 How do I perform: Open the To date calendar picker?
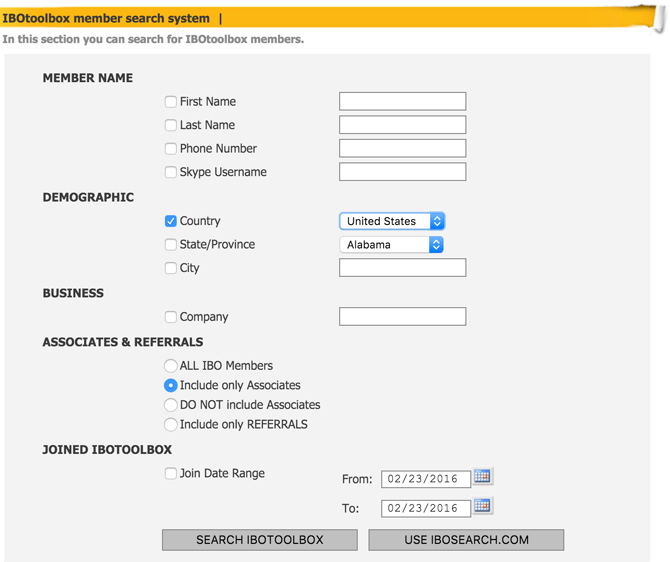tap(482, 506)
